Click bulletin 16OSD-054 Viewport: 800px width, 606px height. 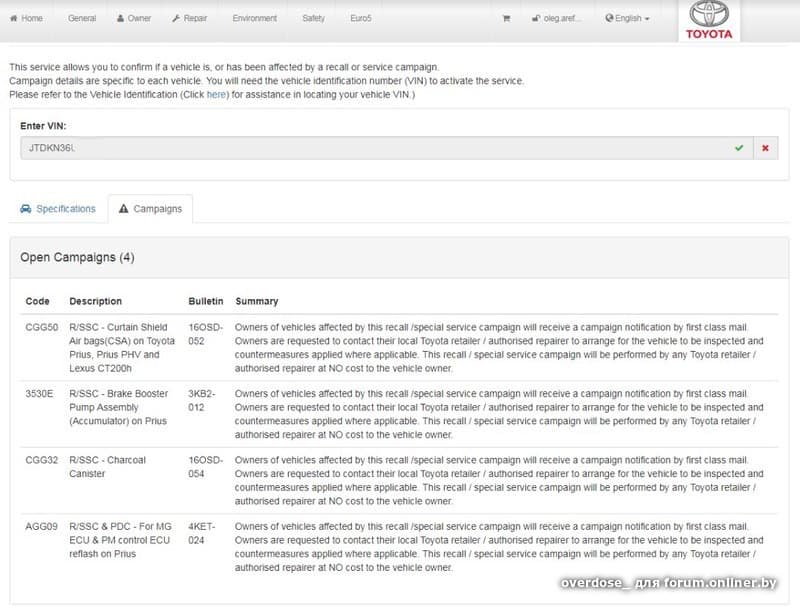[206, 467]
